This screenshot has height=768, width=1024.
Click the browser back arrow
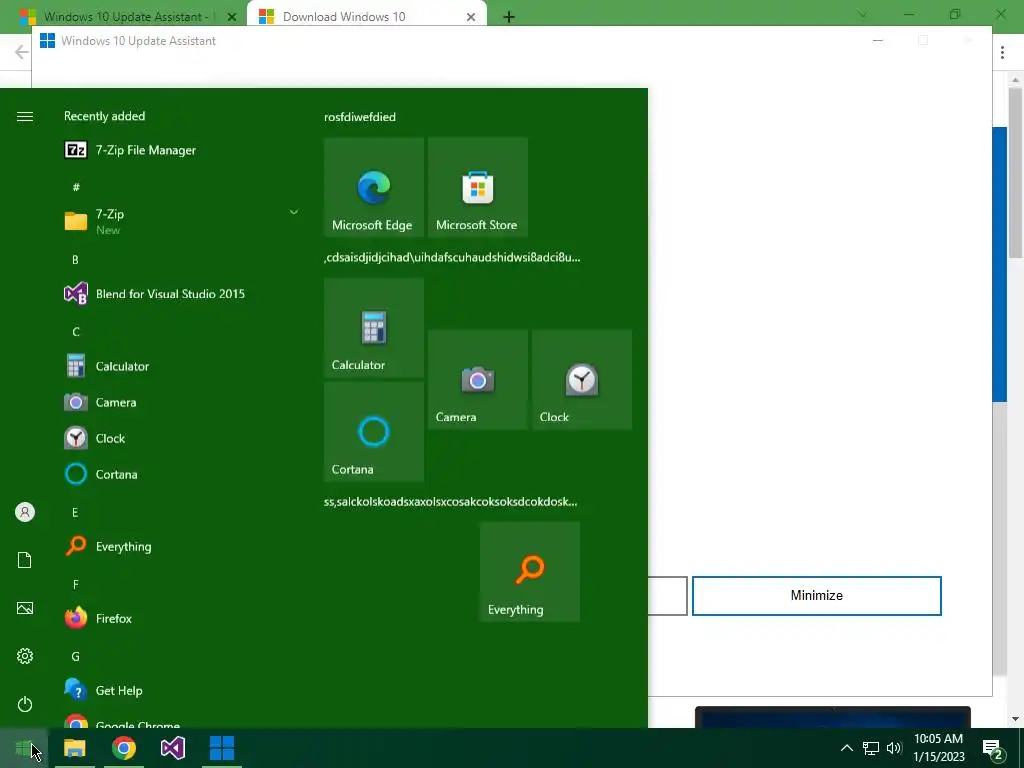[21, 52]
